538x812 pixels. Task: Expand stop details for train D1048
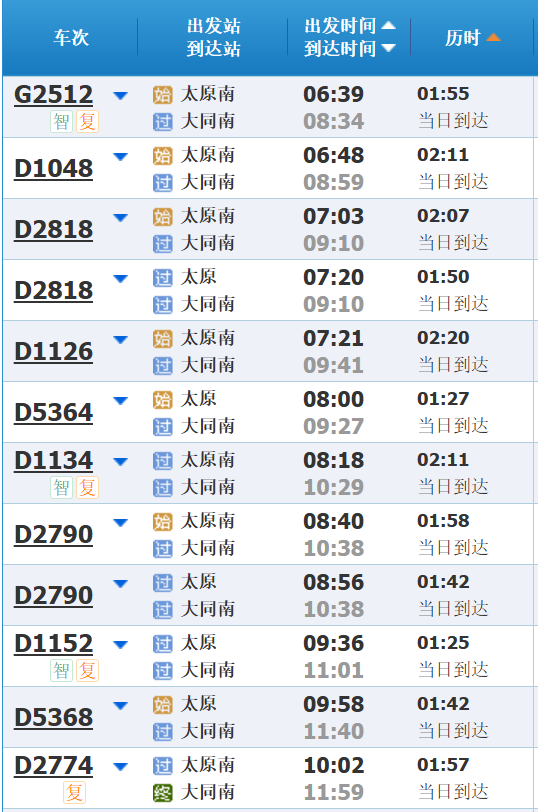(120, 156)
